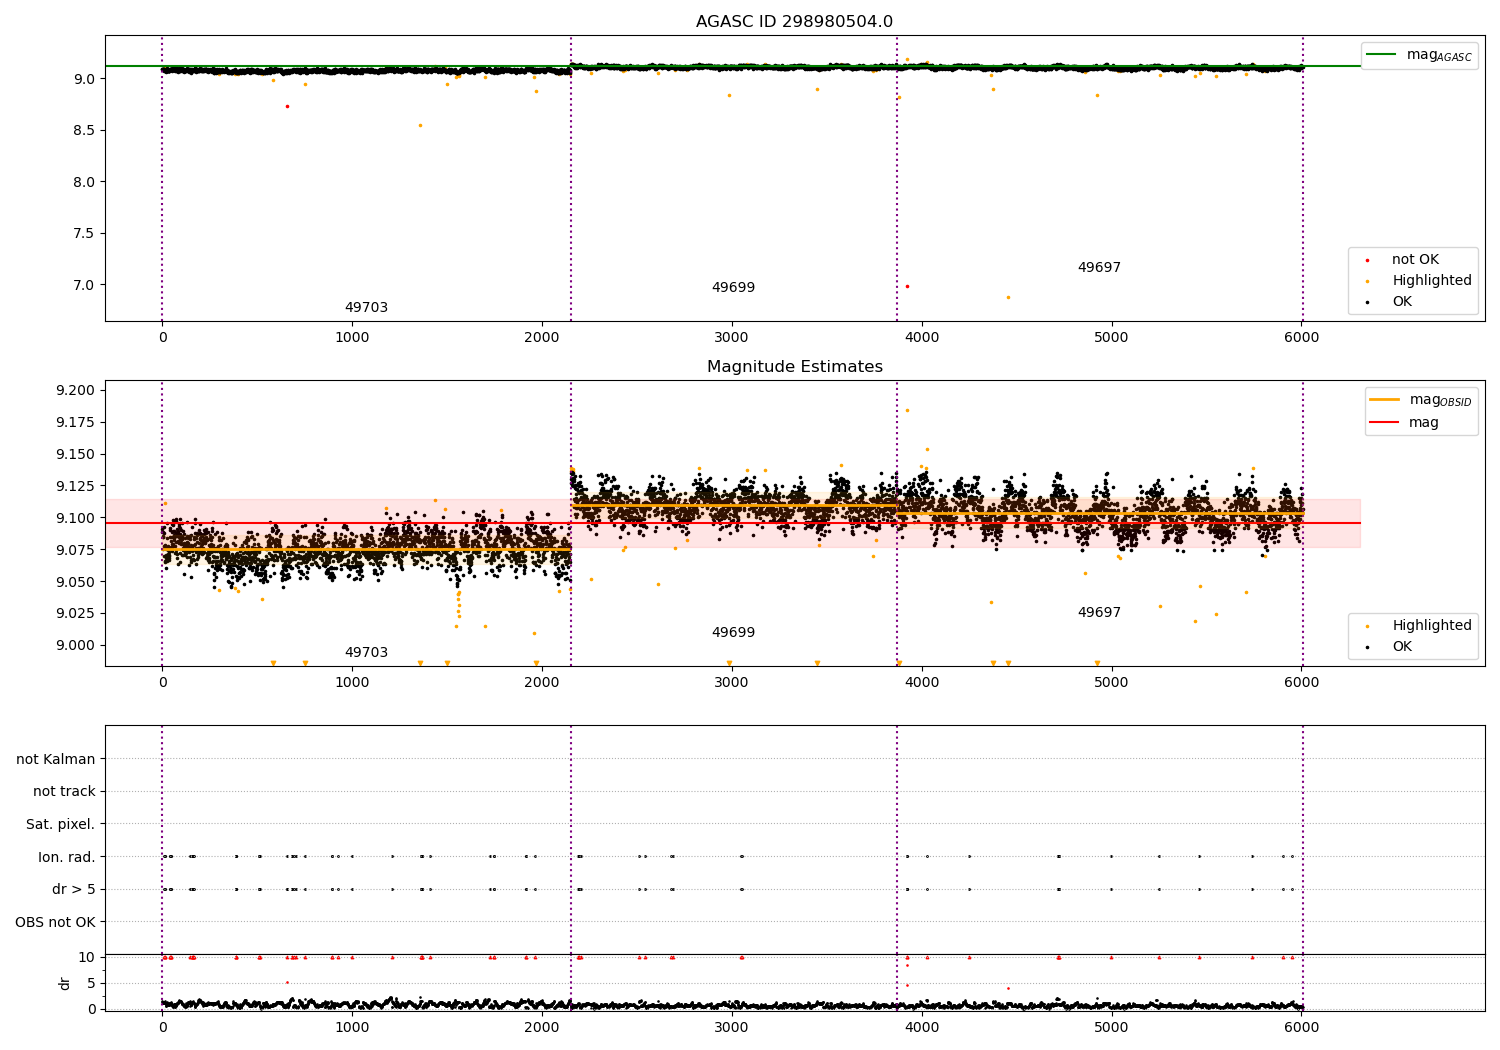Click 'Highlighted' in the top plot legend

(x=1432, y=281)
